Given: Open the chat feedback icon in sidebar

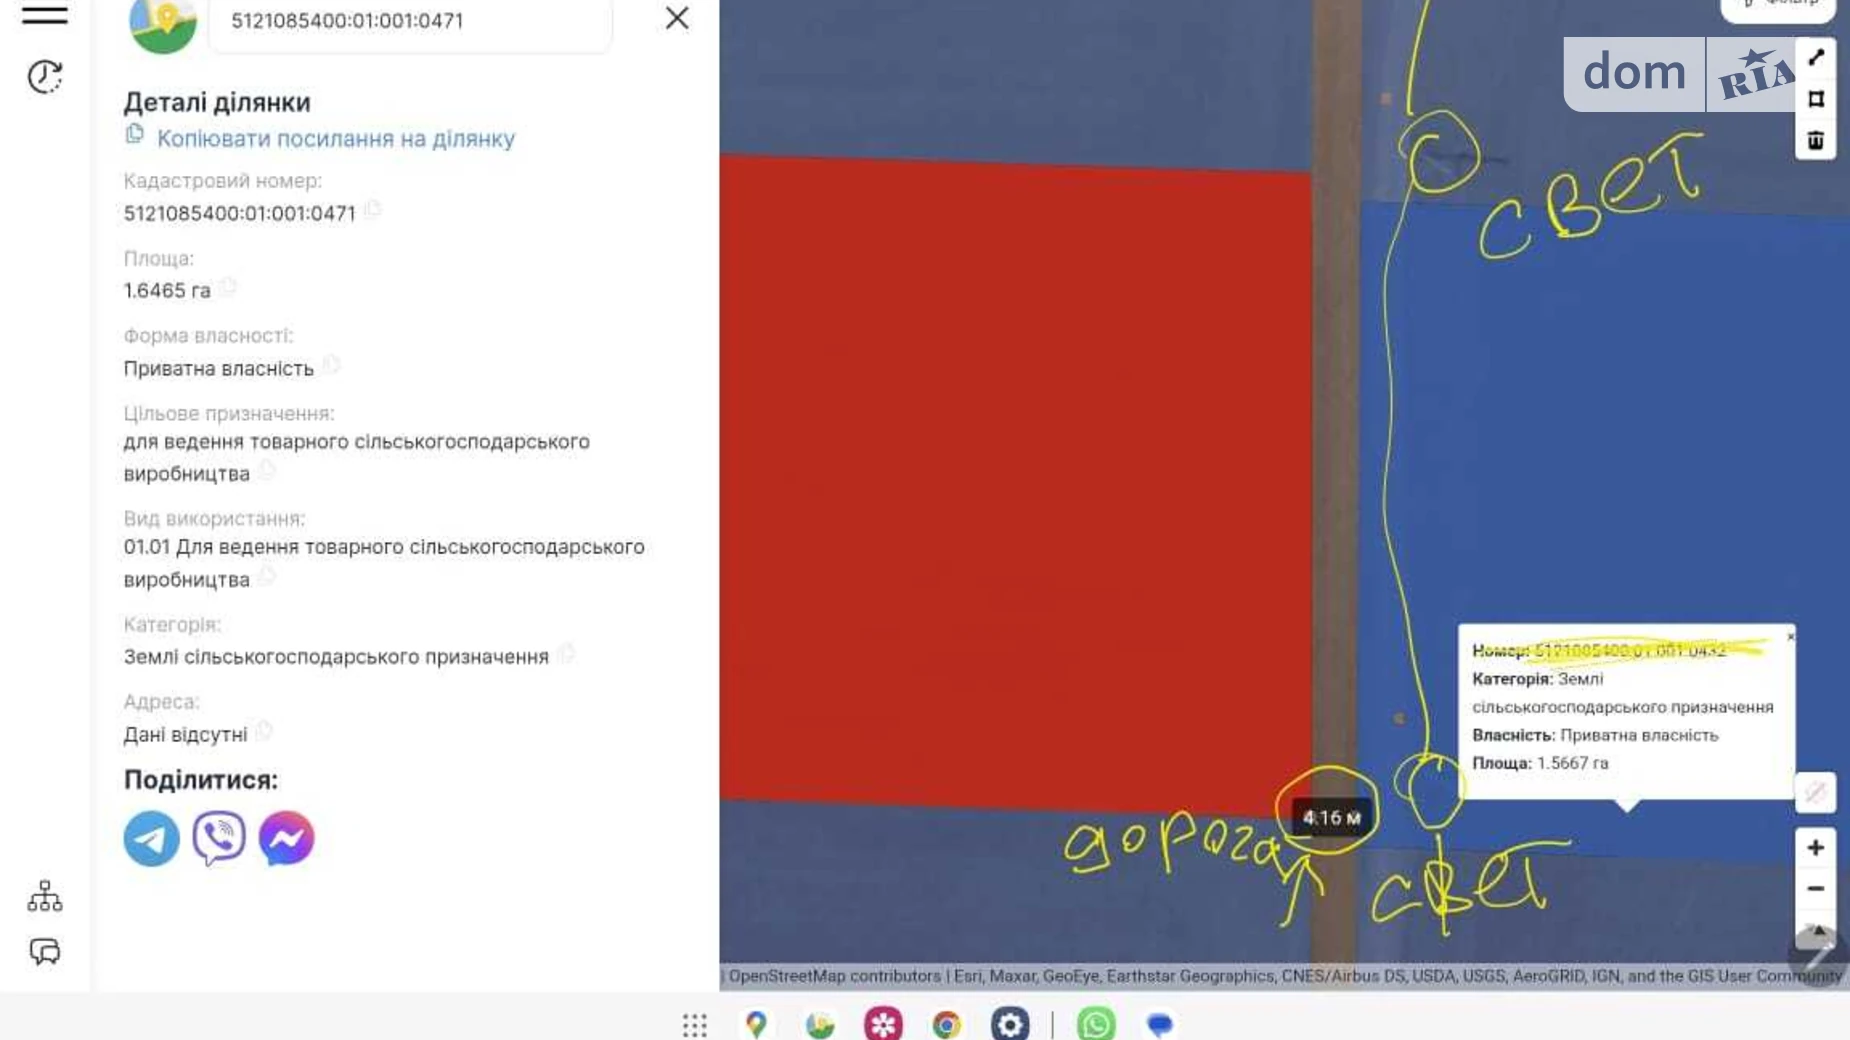Looking at the screenshot, I should click(x=45, y=951).
